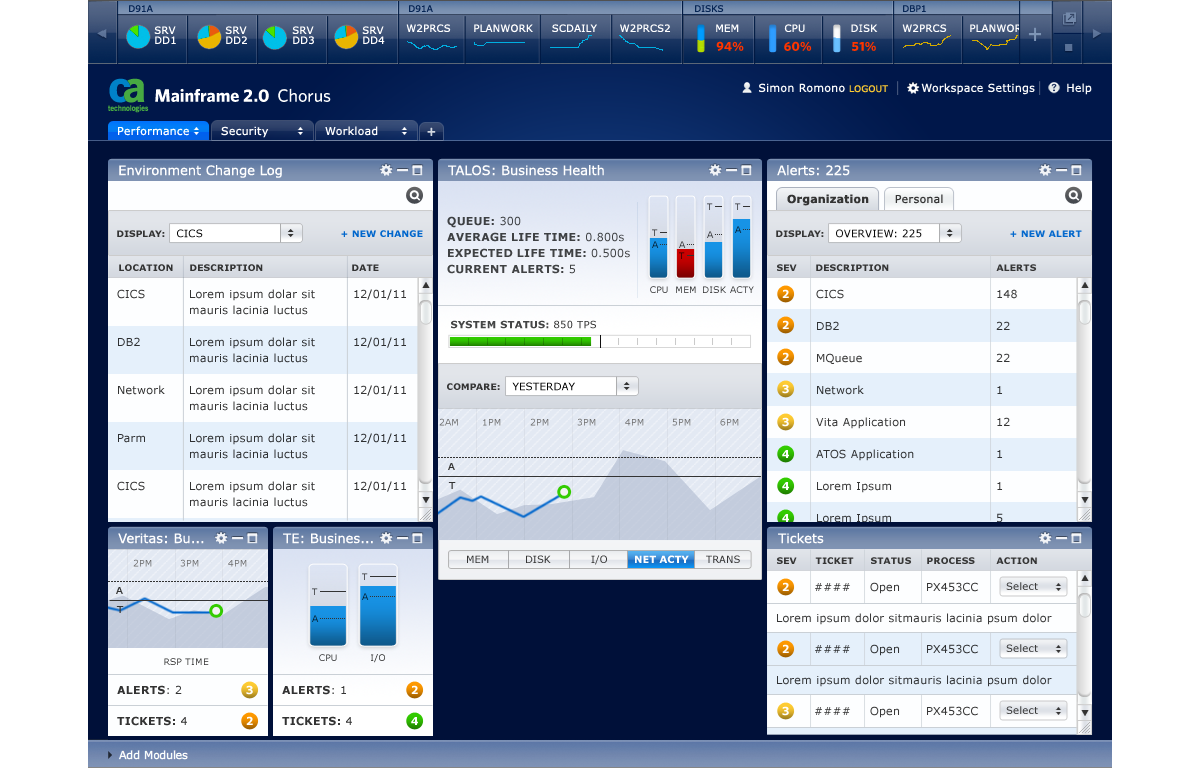
Task: Select the MEM chart segment button
Action: [x=478, y=560]
